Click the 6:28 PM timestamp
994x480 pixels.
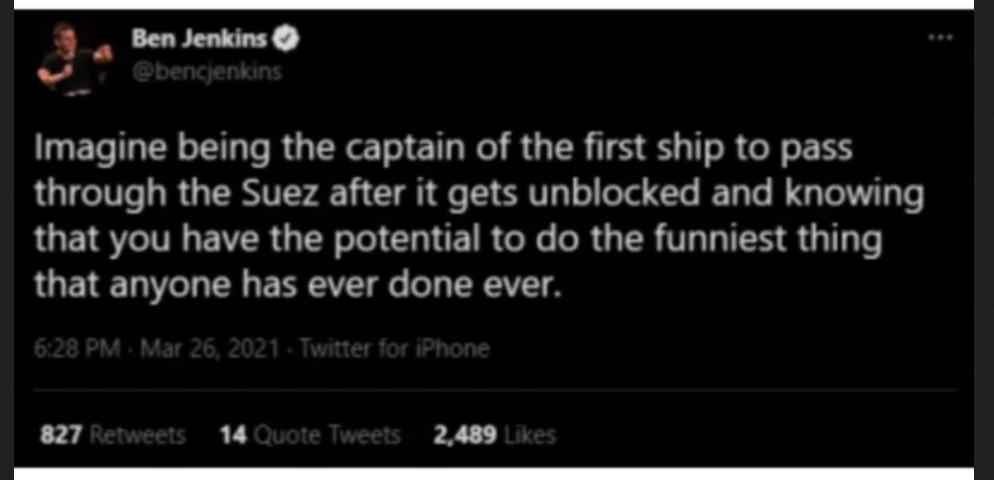[66, 349]
